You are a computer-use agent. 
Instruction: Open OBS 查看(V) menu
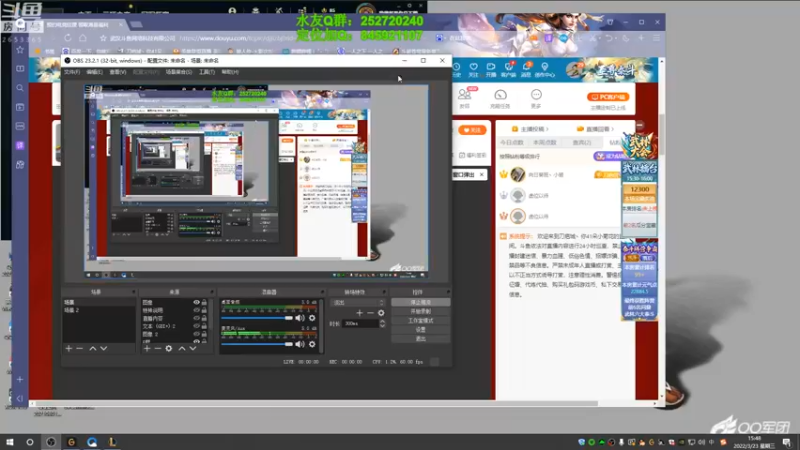[x=118, y=72]
